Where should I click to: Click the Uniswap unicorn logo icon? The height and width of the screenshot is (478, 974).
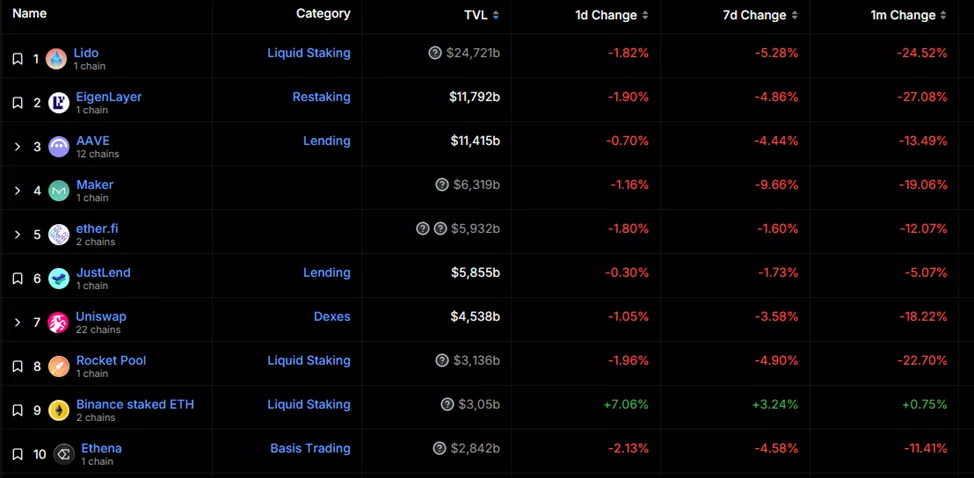pyautogui.click(x=58, y=323)
